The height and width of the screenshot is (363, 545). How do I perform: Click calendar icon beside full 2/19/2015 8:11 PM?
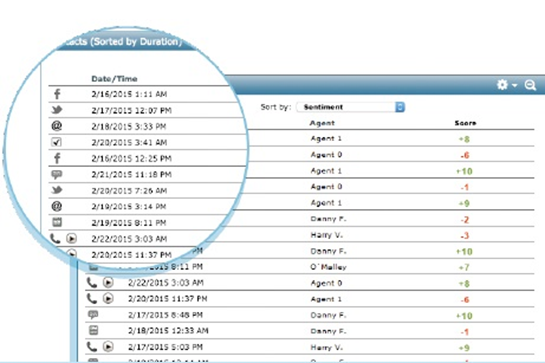click(57, 222)
